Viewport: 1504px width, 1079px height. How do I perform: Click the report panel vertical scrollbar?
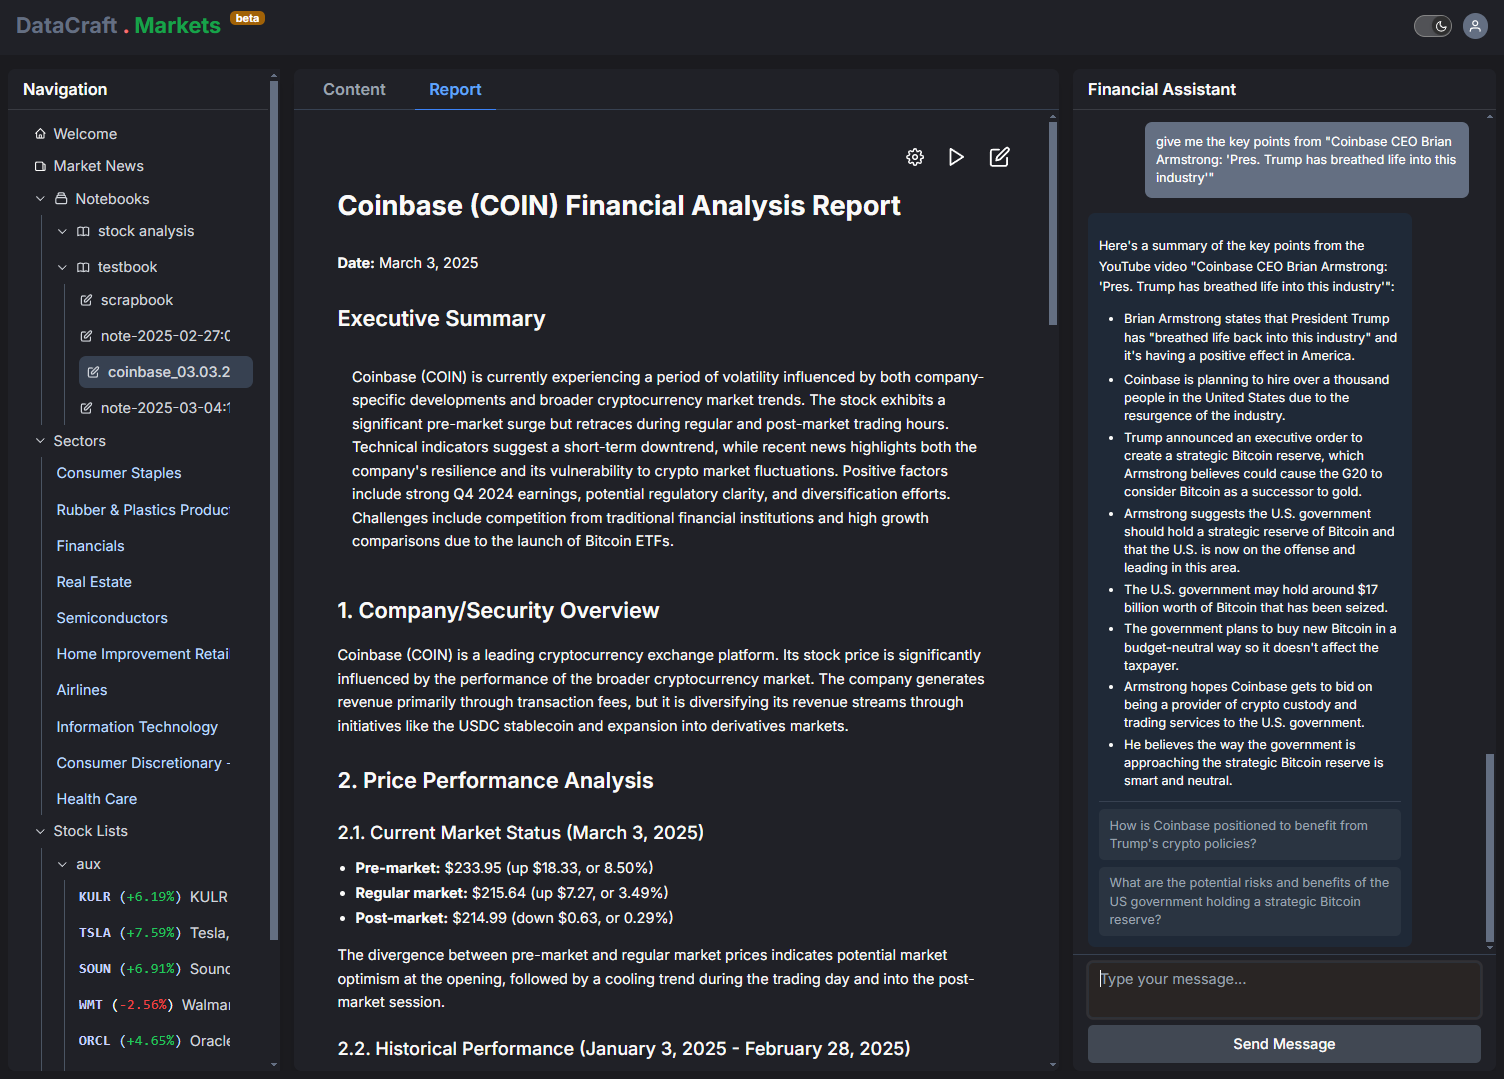(x=1052, y=225)
